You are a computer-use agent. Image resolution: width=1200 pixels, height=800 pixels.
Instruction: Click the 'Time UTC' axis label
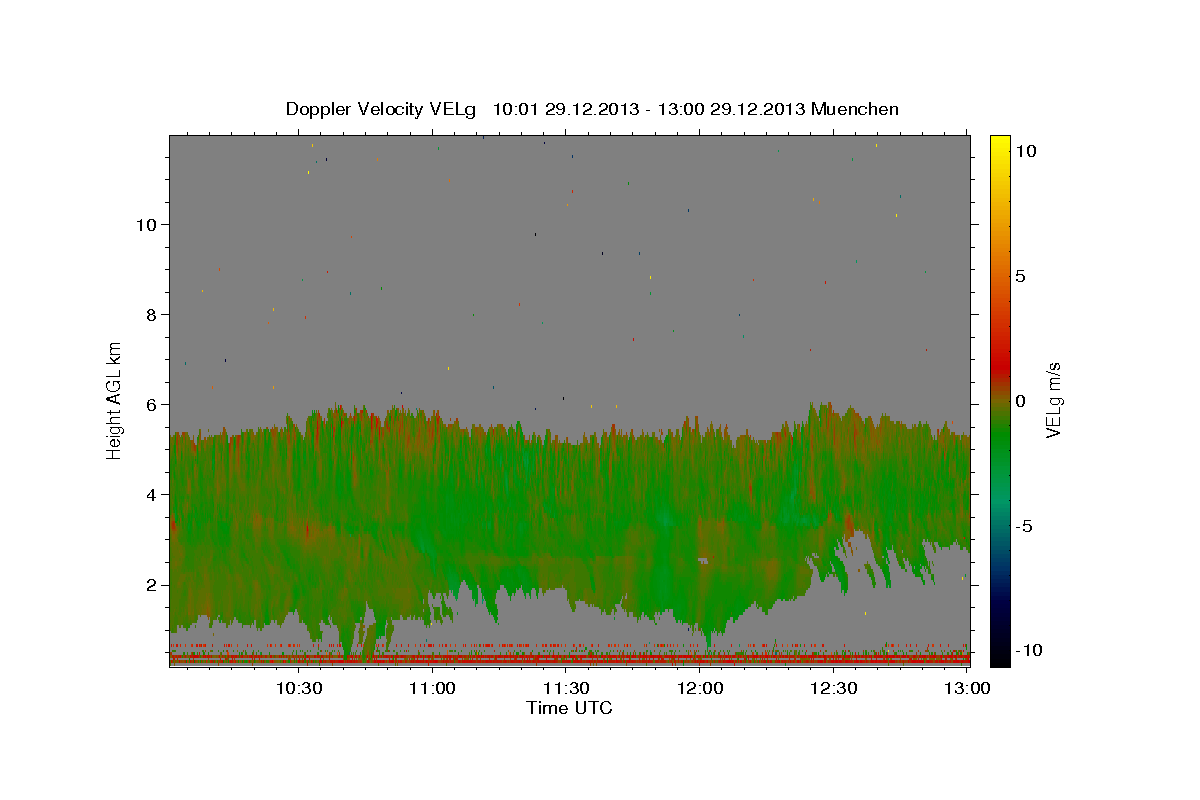[x=569, y=708]
